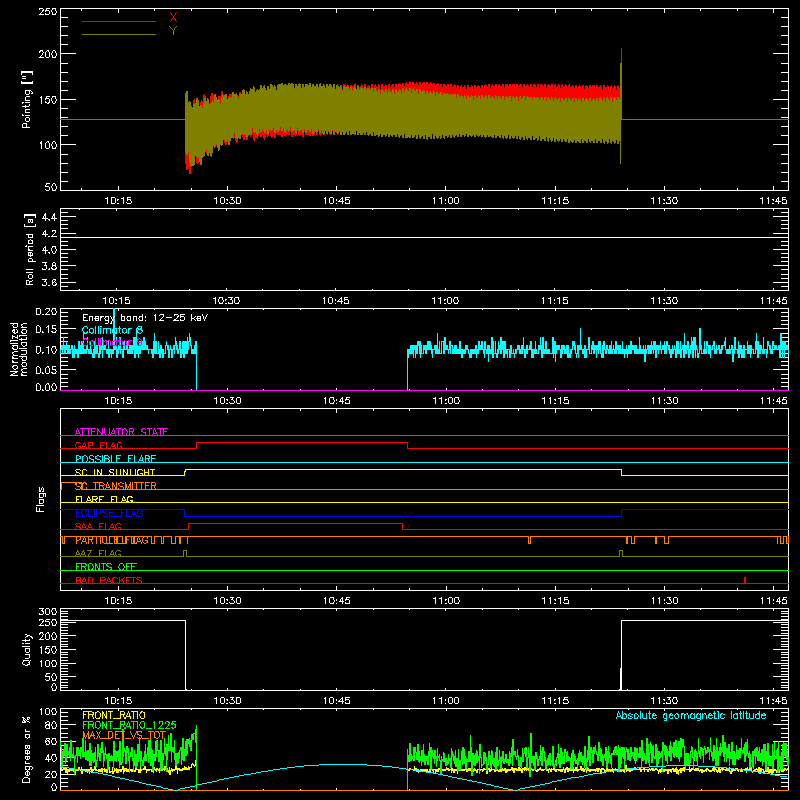800x800 pixels.
Task: Click the olive Y legend label
Action: pyautogui.click(x=173, y=31)
